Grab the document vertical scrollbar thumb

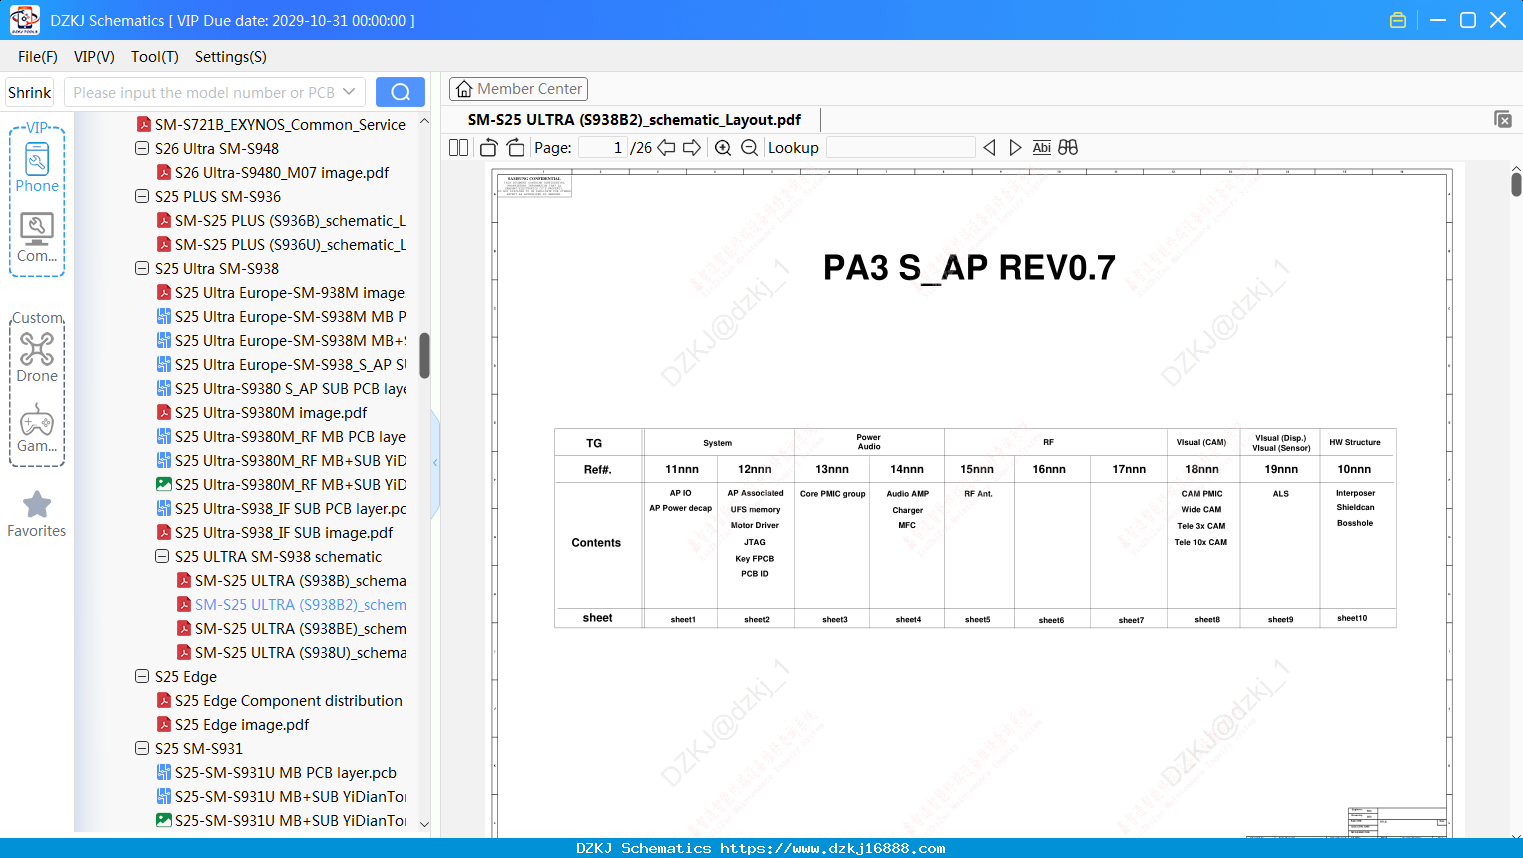[x=1516, y=184]
